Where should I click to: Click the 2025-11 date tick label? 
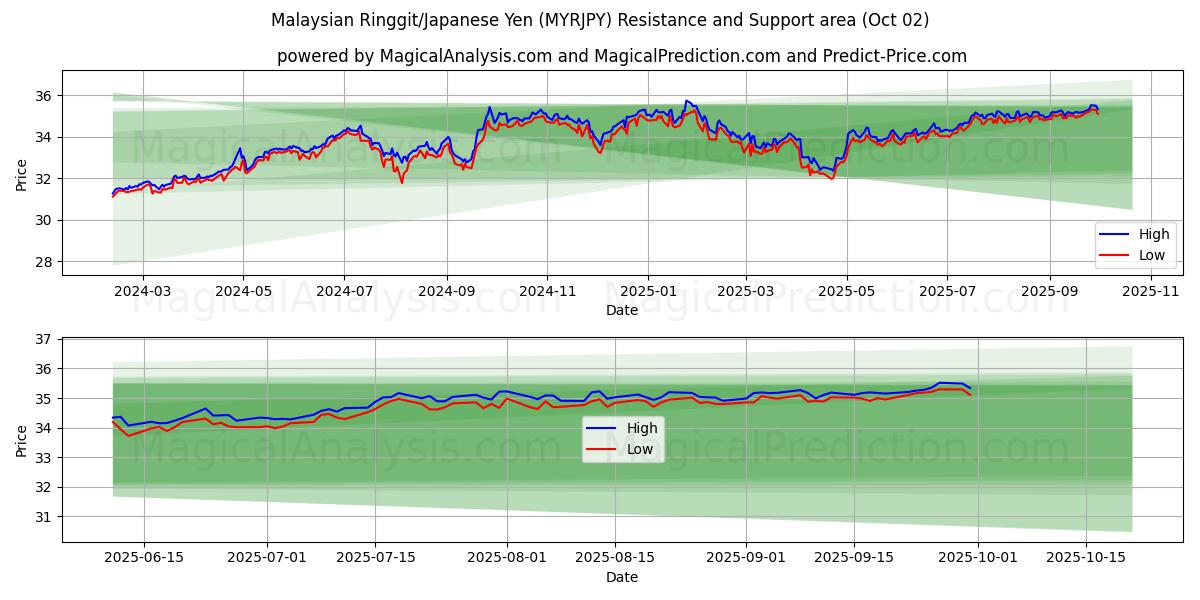pyautogui.click(x=1150, y=291)
